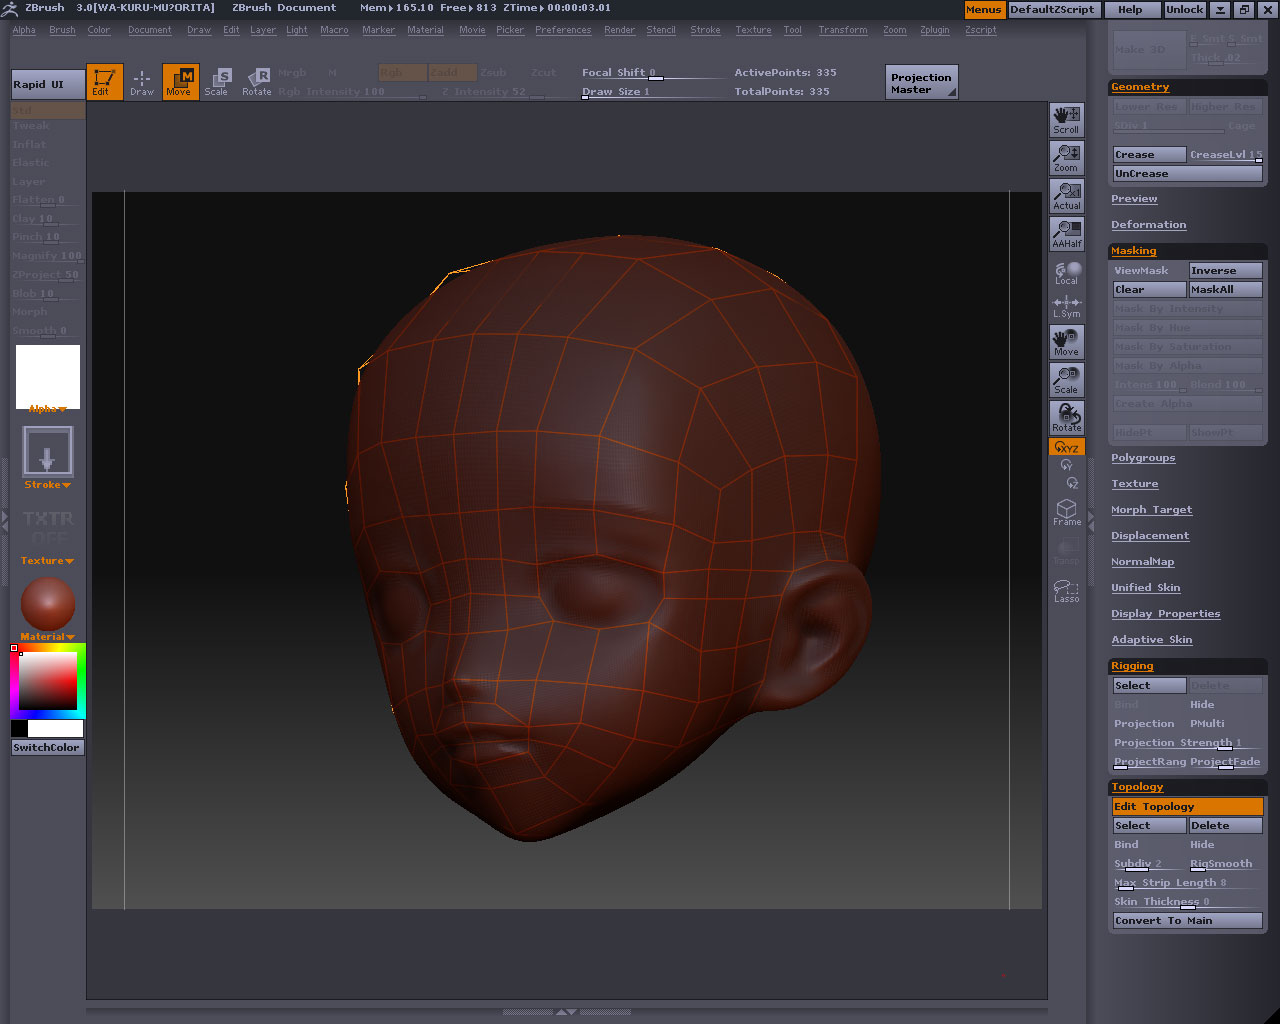
Task: Click the AAHalf view icon
Action: point(1066,234)
